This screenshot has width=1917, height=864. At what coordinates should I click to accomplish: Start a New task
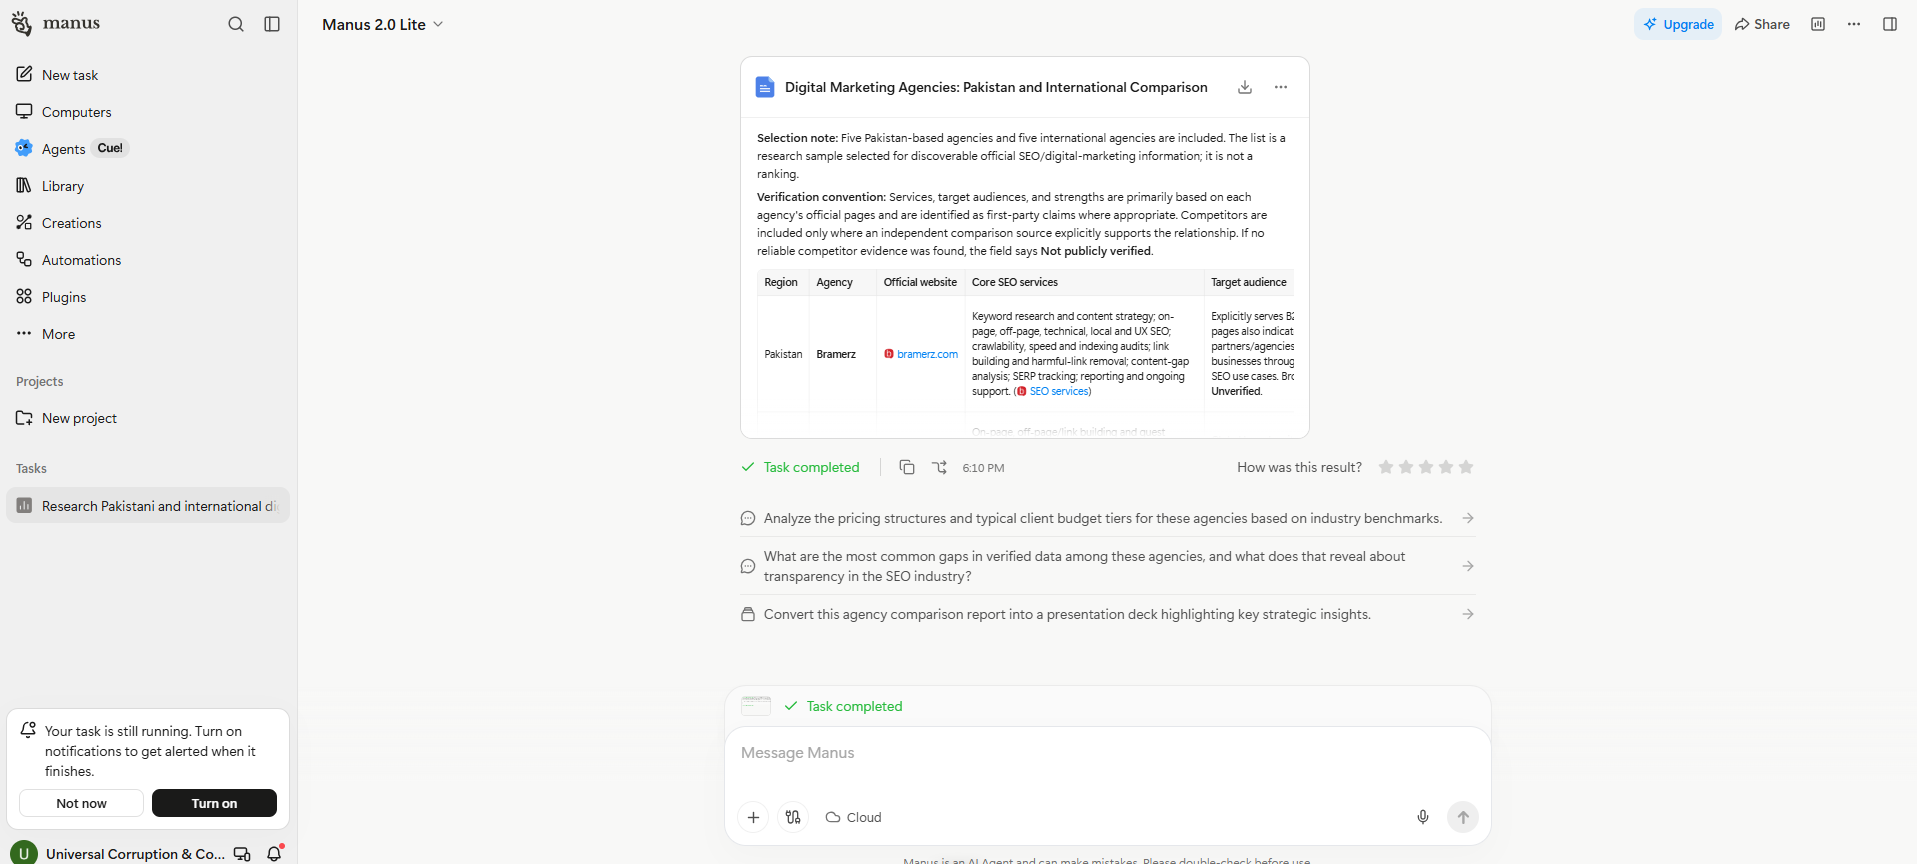pos(148,75)
